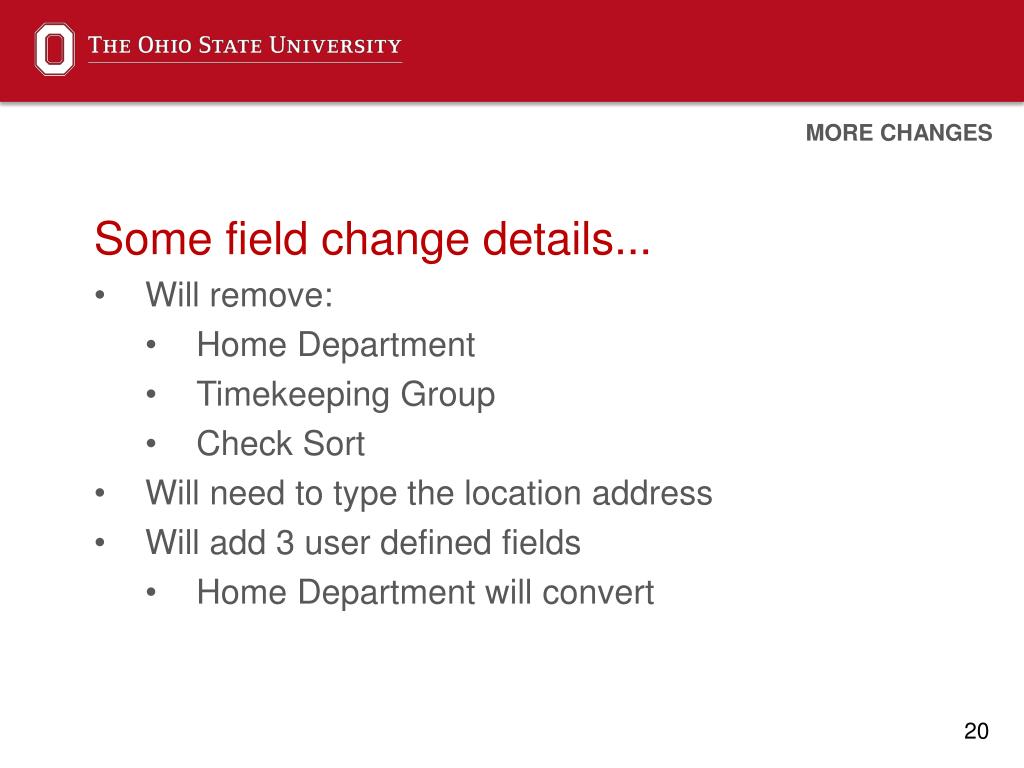Click the Ohio State block O logo
Image resolution: width=1024 pixels, height=768 pixels.
(54, 49)
